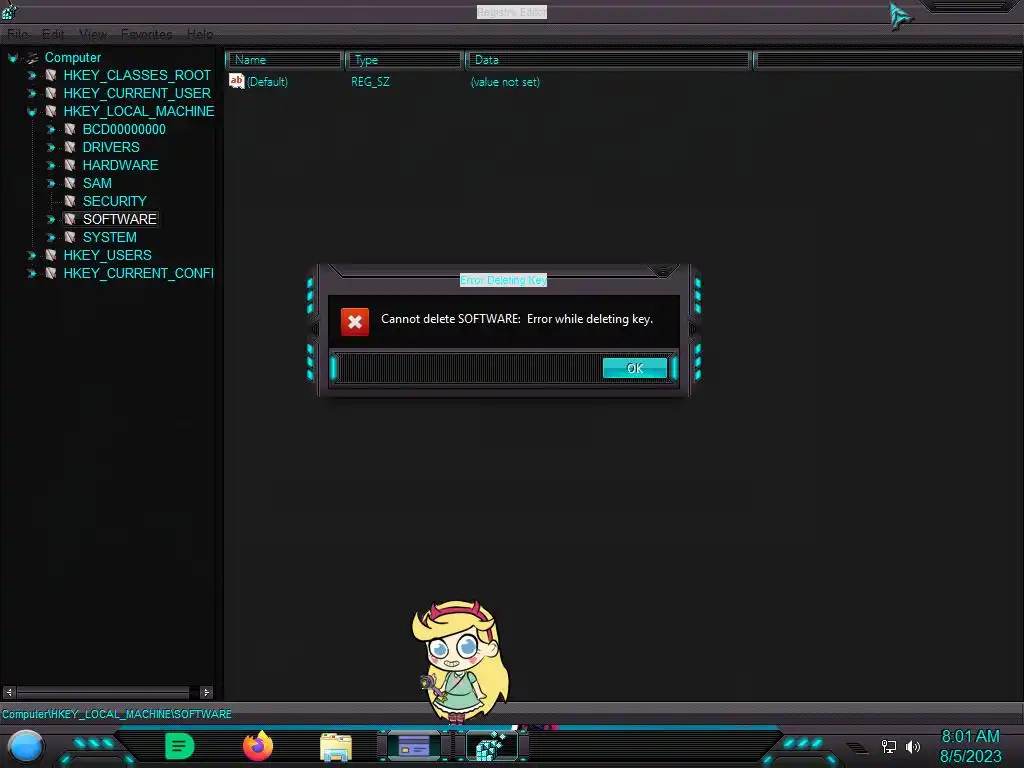Launch Firefox from the taskbar
The width and height of the screenshot is (1024, 768).
coord(257,746)
